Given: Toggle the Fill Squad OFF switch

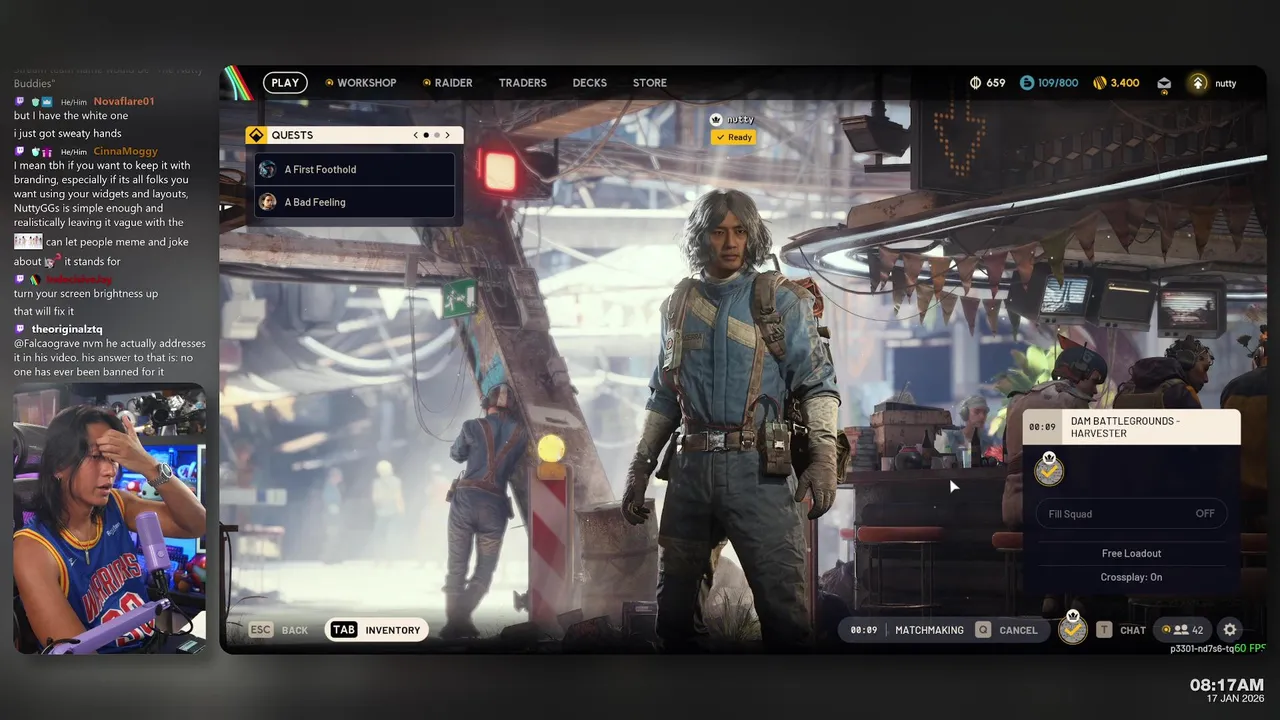Looking at the screenshot, I should coord(1132,514).
